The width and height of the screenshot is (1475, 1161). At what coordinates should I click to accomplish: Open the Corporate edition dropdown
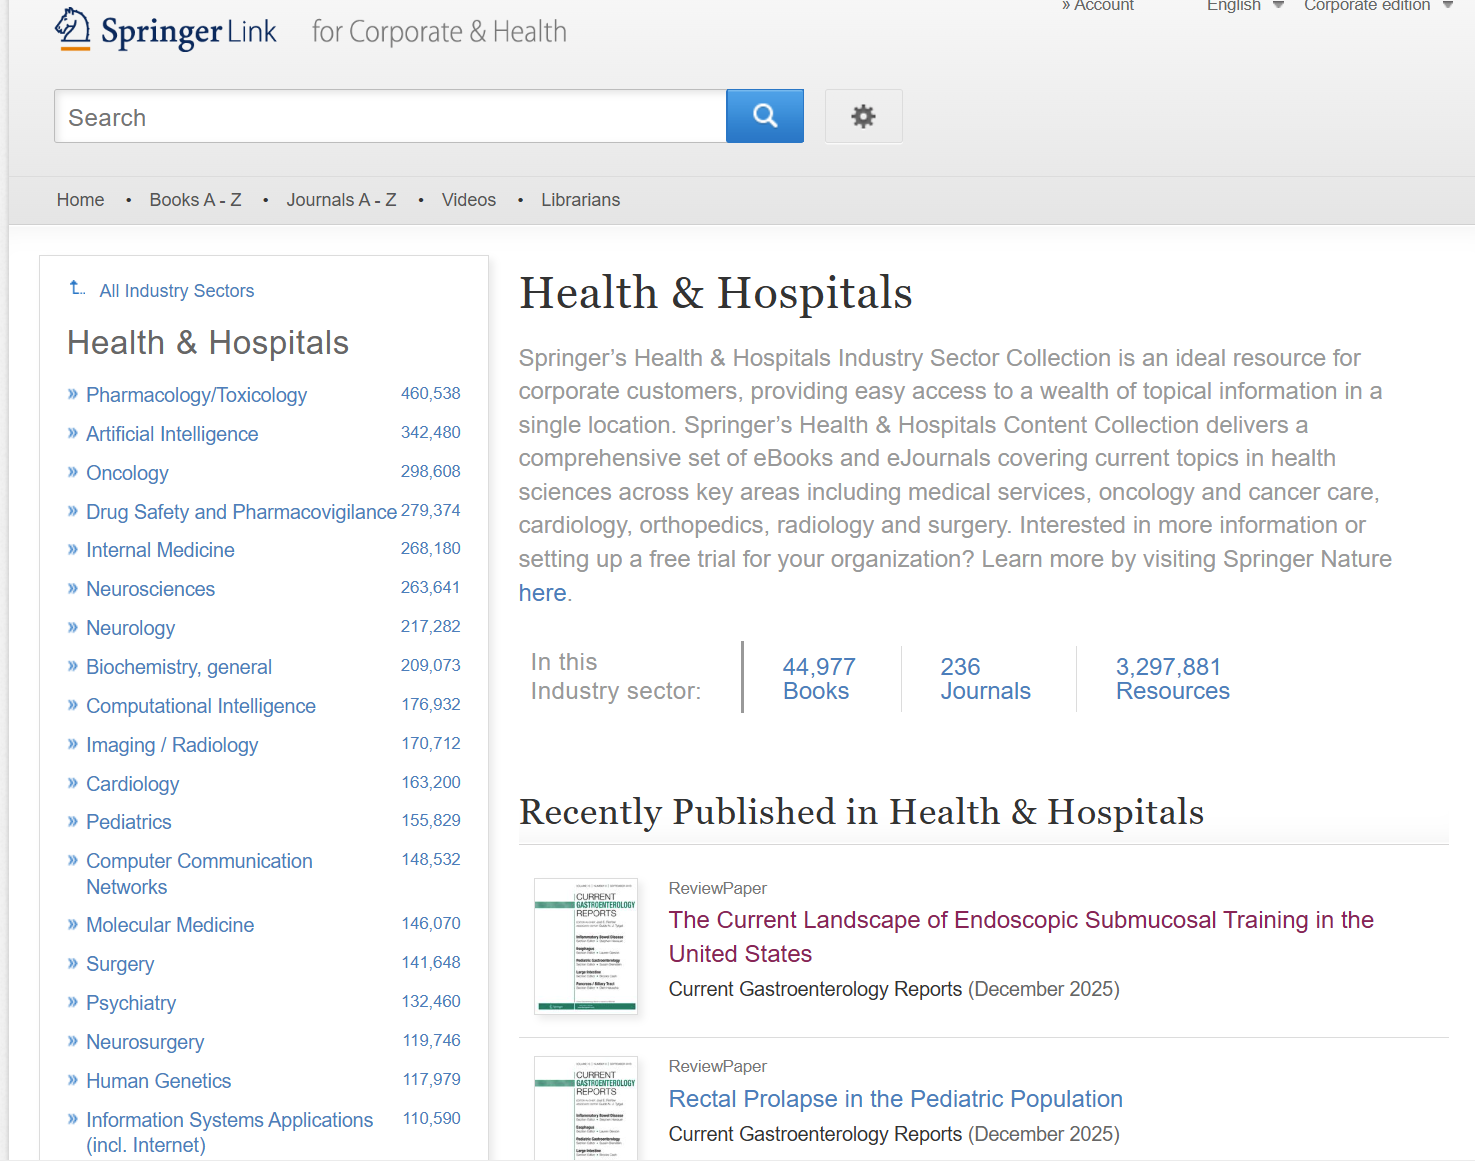tap(1378, 6)
